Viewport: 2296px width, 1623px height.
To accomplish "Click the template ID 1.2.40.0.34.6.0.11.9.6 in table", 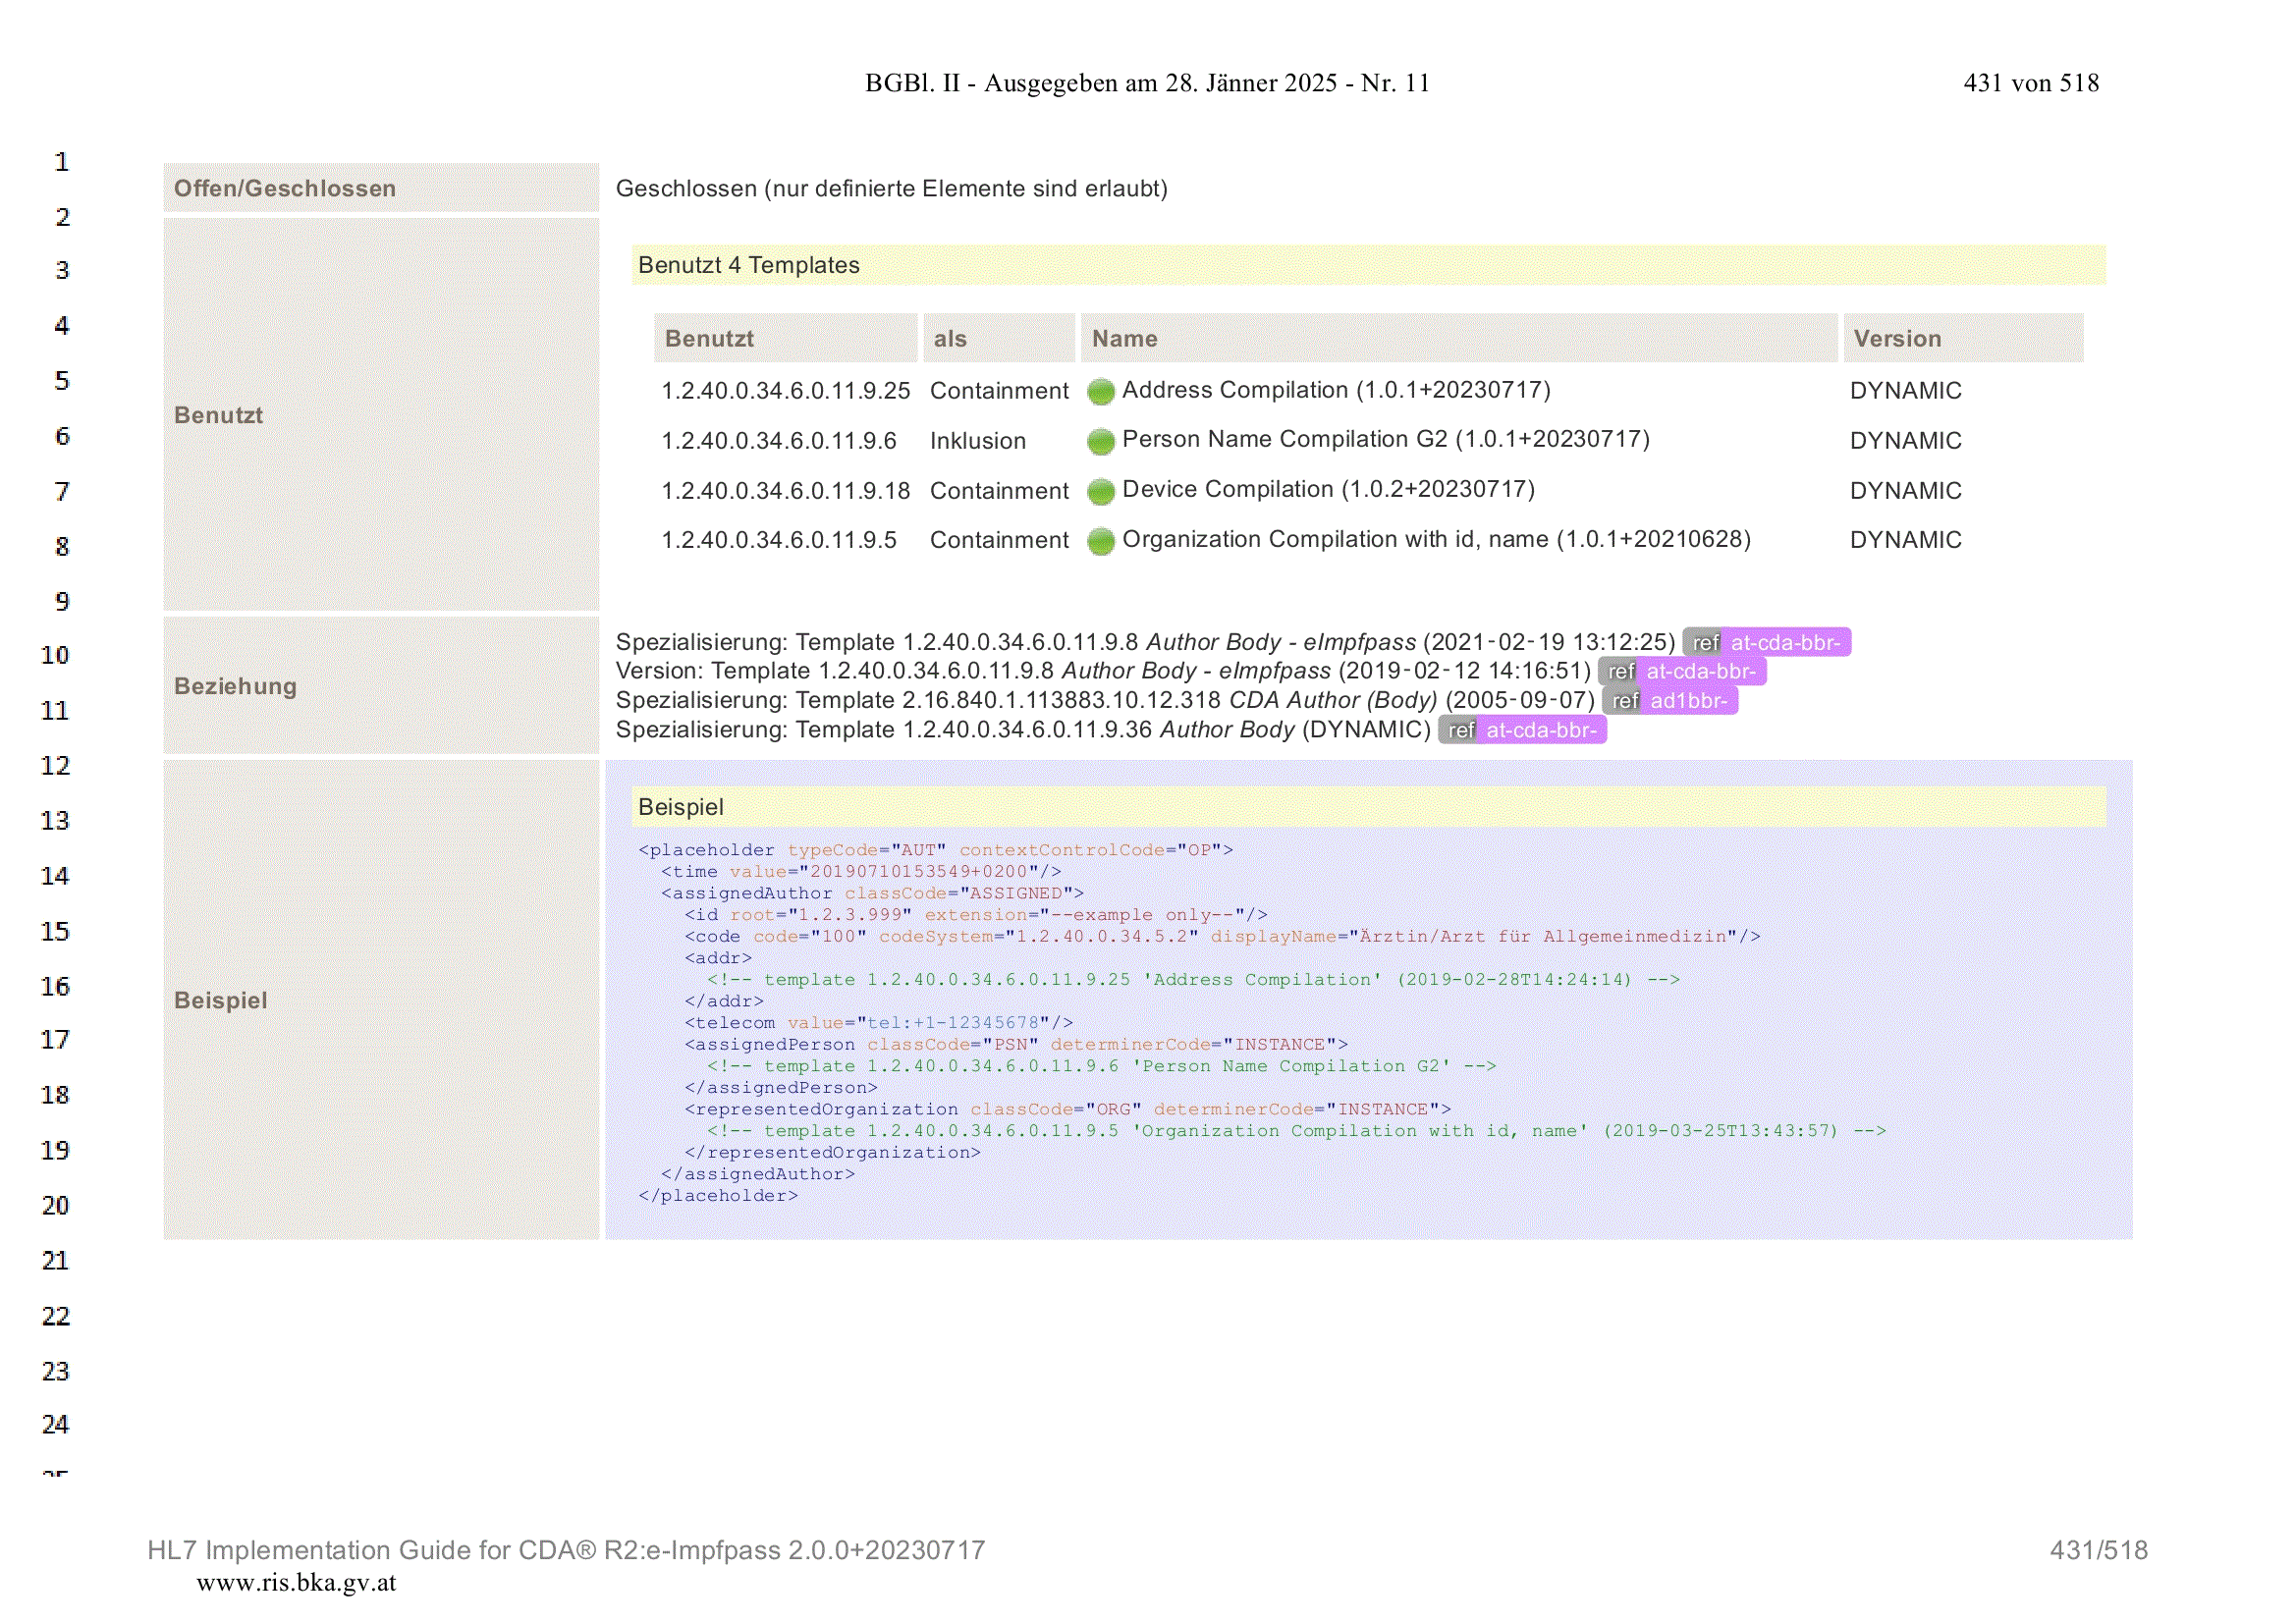I will coord(779,441).
